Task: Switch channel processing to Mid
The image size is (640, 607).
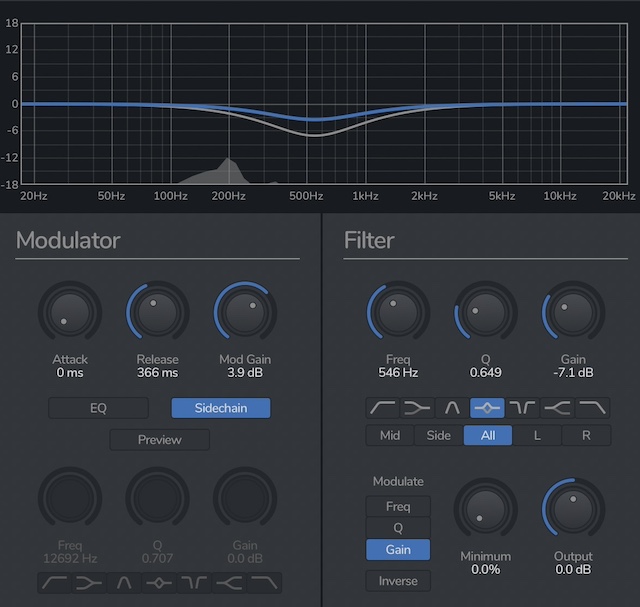Action: tap(390, 435)
